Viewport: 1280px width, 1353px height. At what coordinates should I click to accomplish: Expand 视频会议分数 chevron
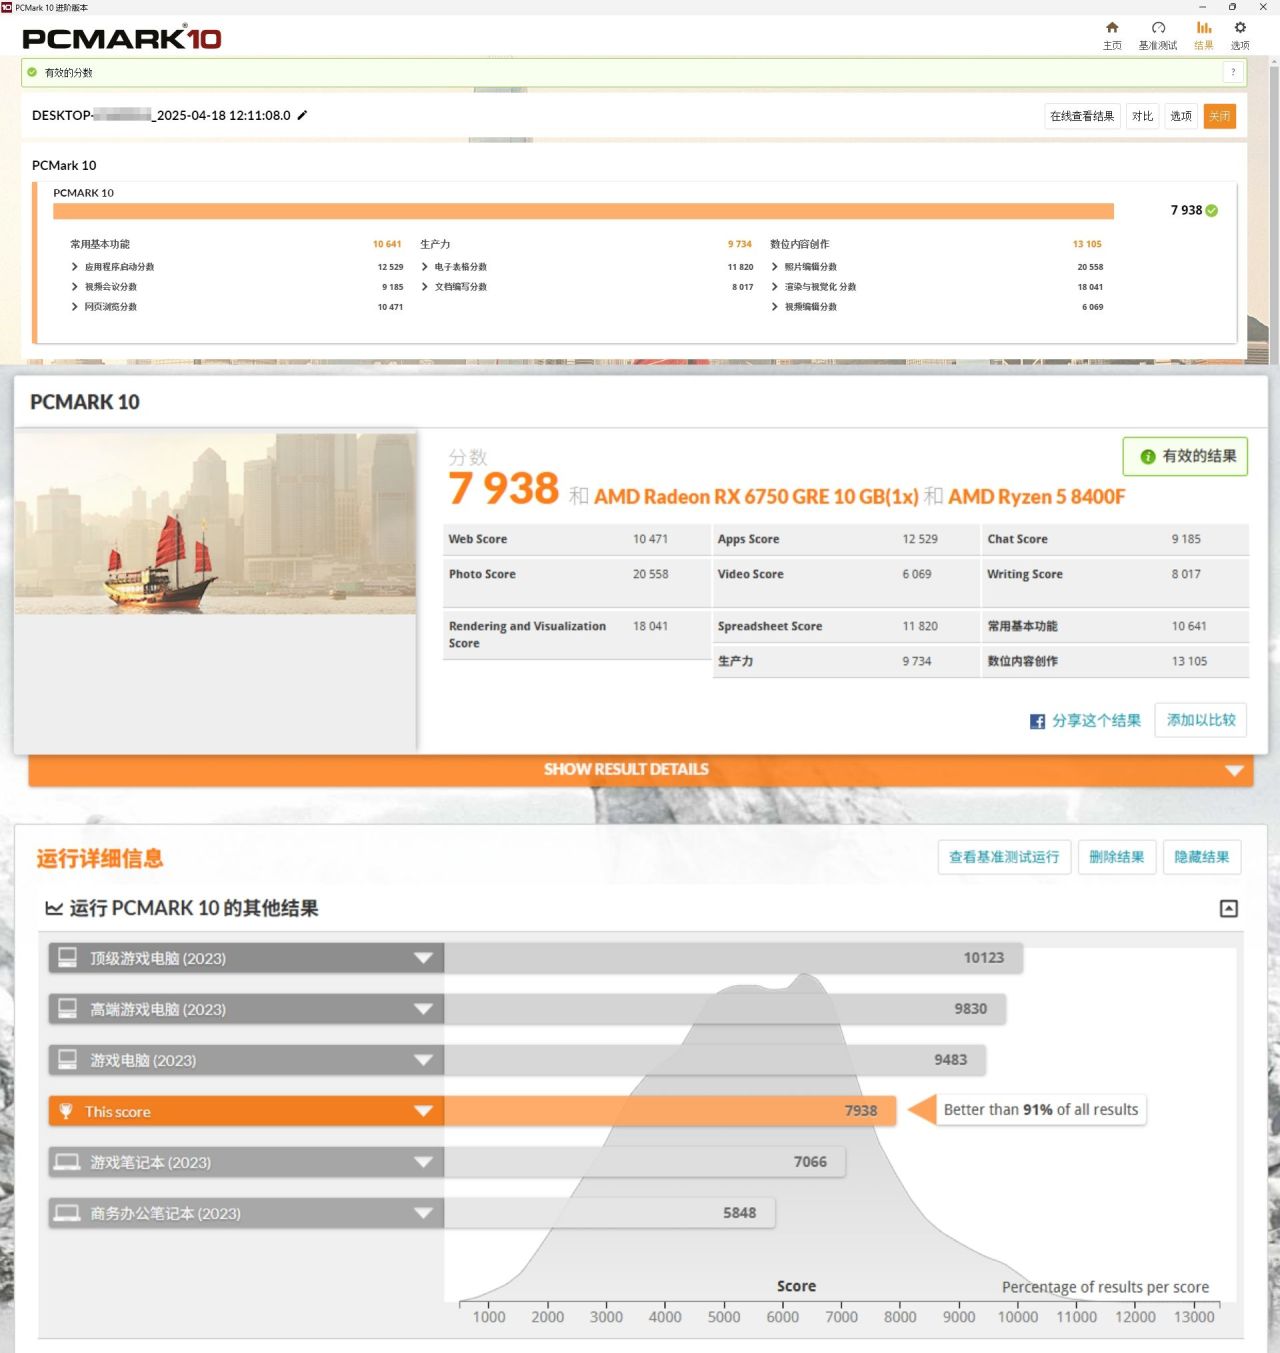pyautogui.click(x=75, y=287)
